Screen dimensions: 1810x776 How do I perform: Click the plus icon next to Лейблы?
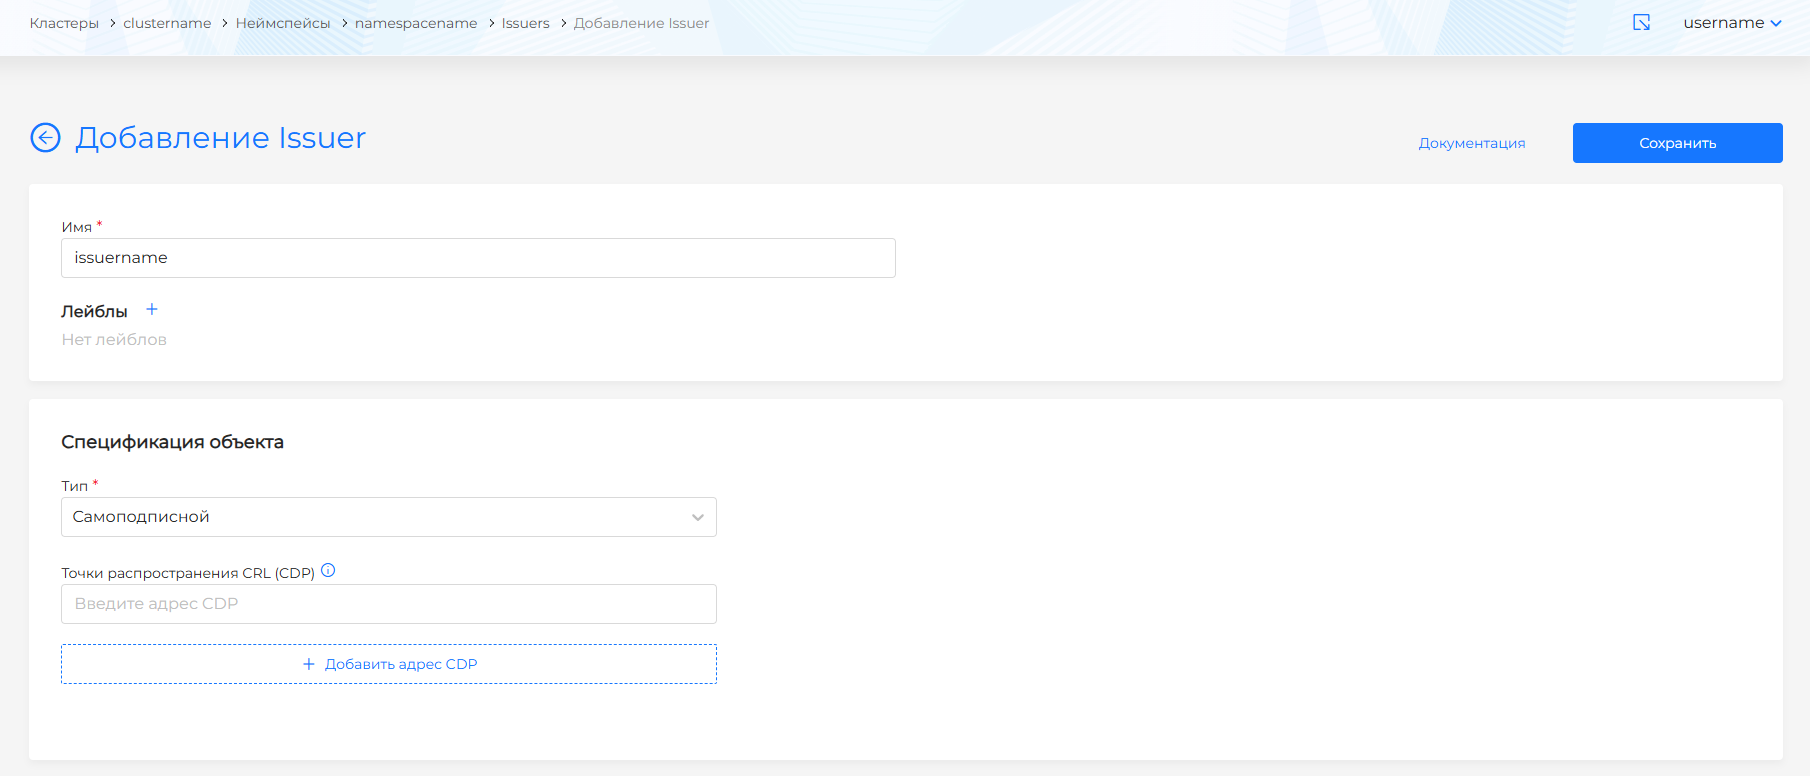point(152,310)
